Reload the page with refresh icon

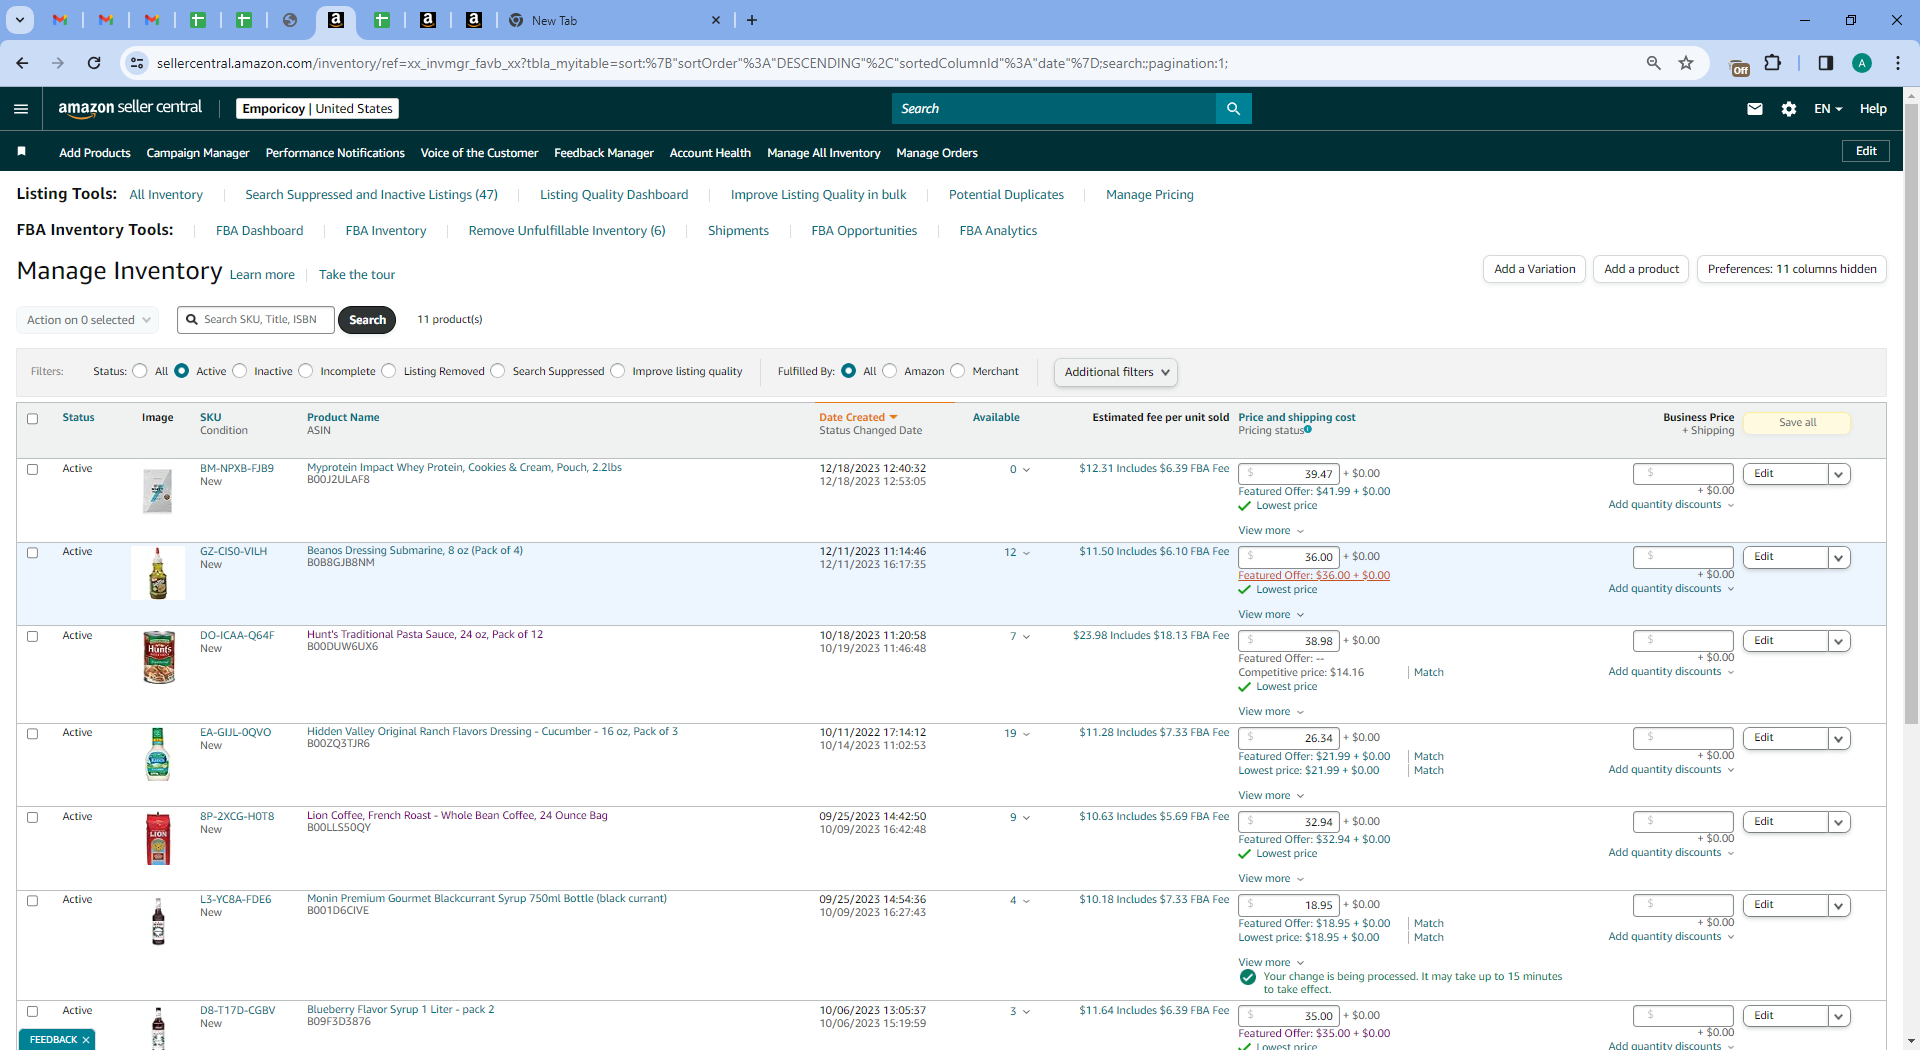[x=94, y=63]
